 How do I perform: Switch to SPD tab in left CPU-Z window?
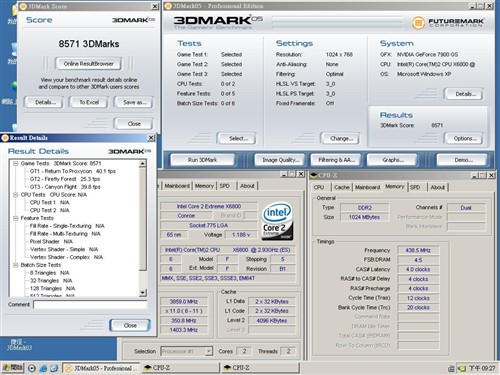point(225,186)
